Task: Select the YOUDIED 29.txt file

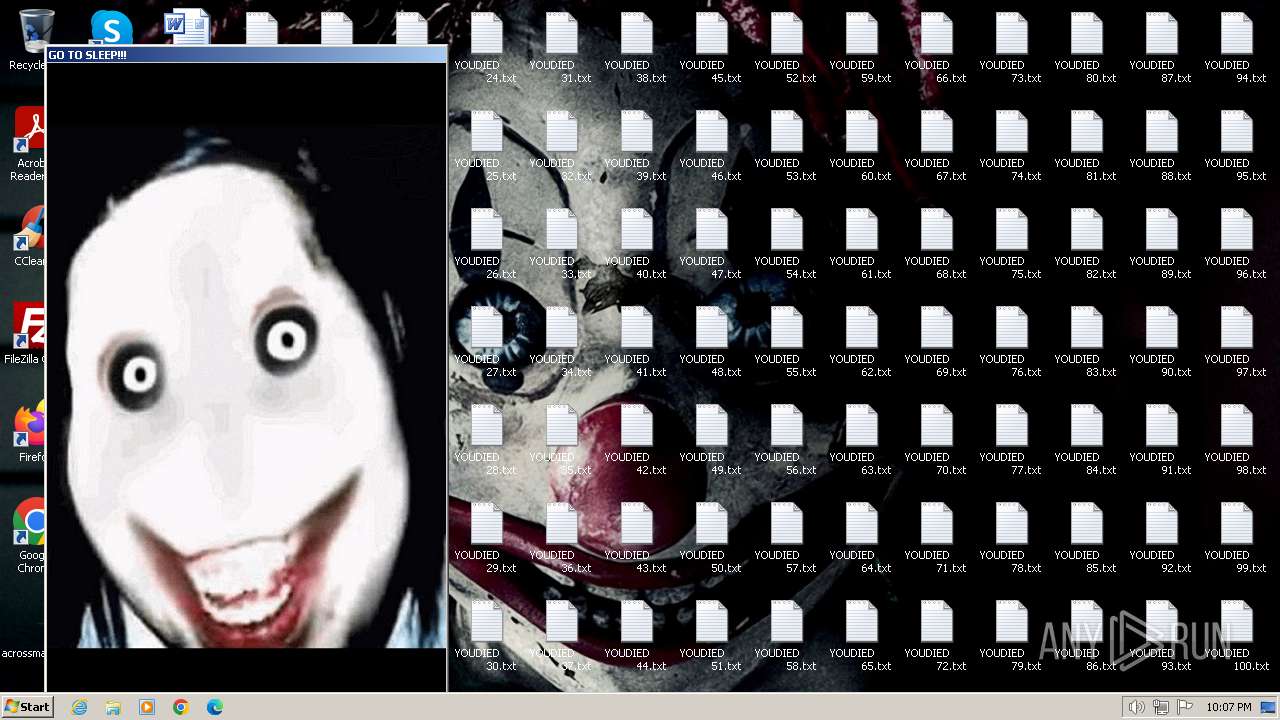Action: [486, 539]
